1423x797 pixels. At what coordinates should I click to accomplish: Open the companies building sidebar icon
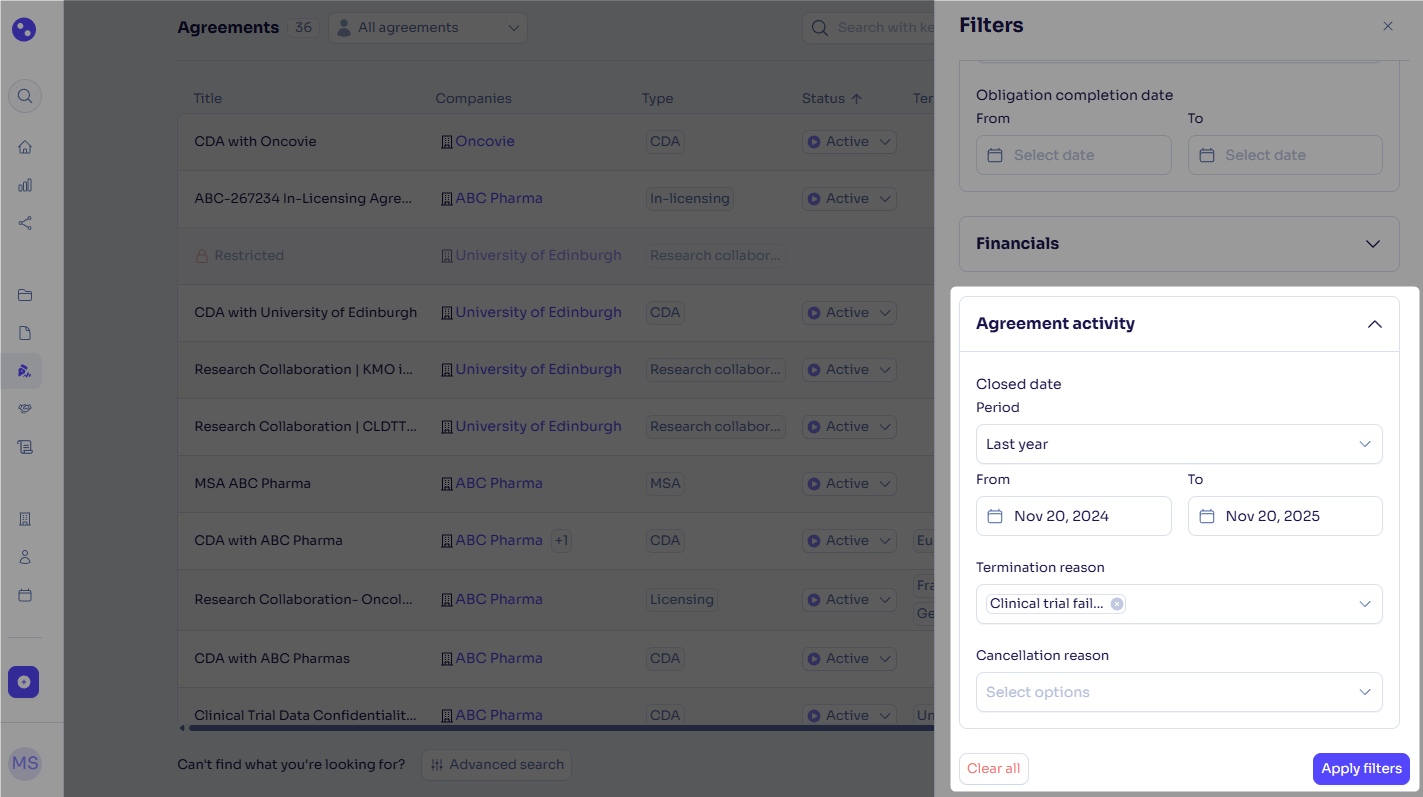pyautogui.click(x=25, y=519)
